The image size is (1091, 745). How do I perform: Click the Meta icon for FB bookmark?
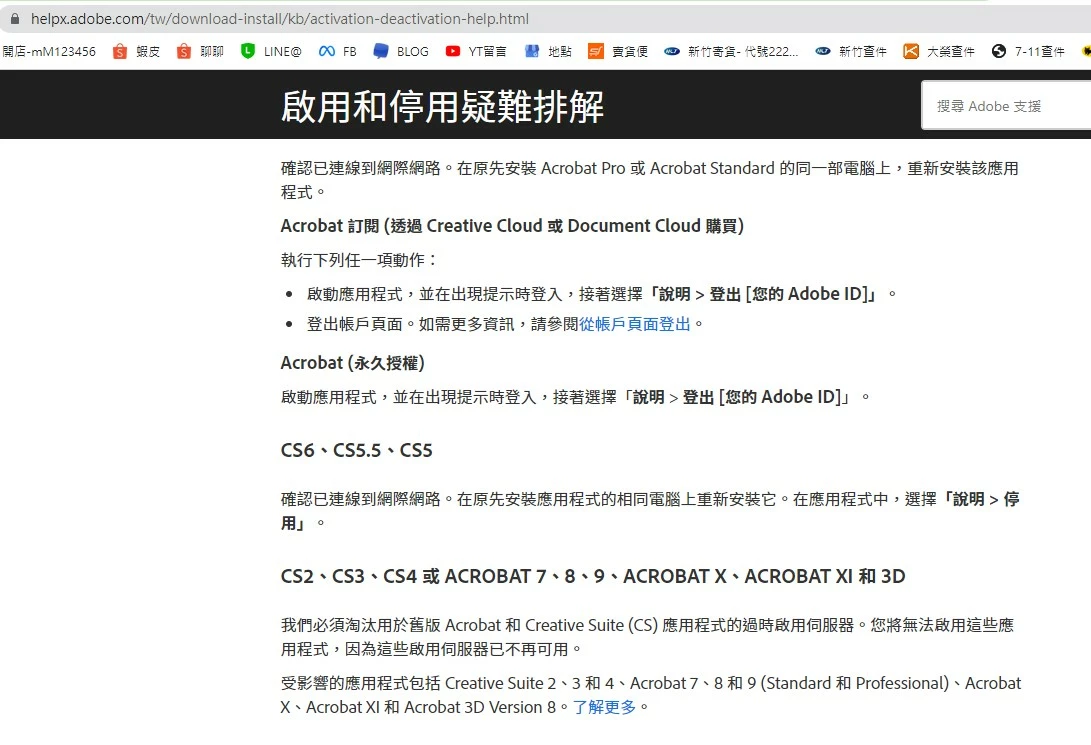pos(326,51)
